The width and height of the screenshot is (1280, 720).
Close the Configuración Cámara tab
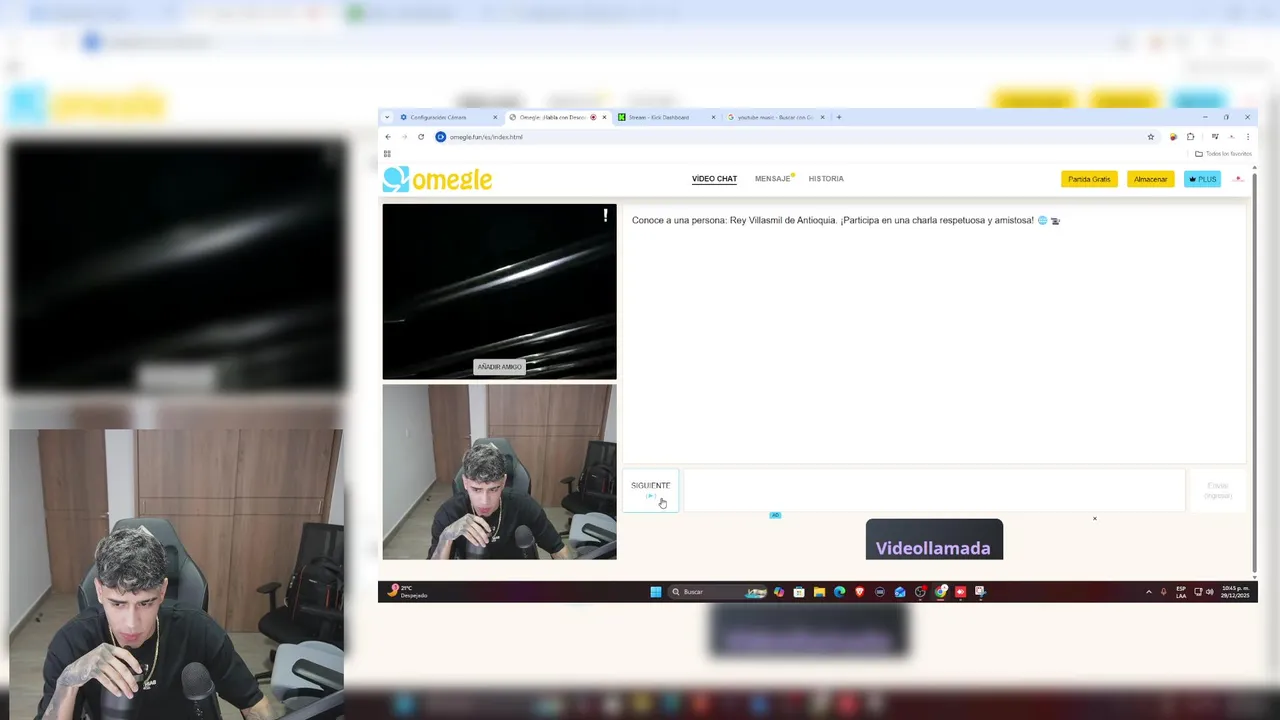pyautogui.click(x=495, y=117)
